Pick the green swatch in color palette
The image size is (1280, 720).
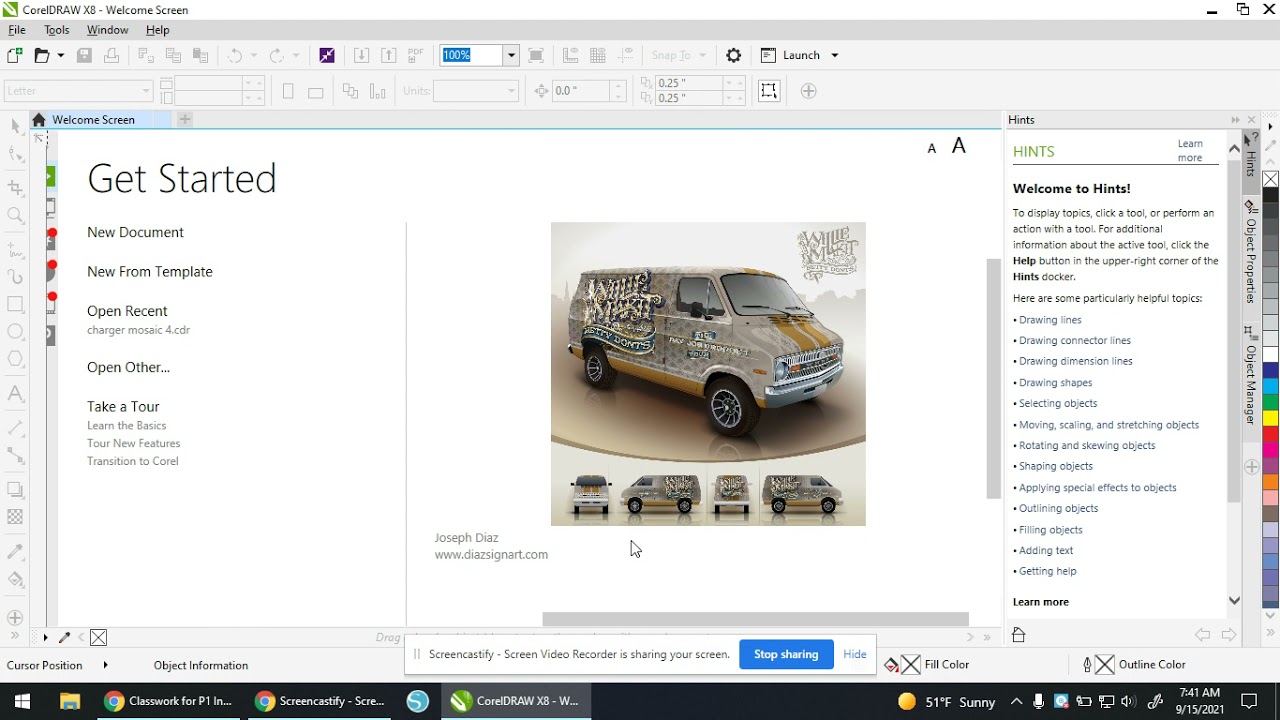1270,402
